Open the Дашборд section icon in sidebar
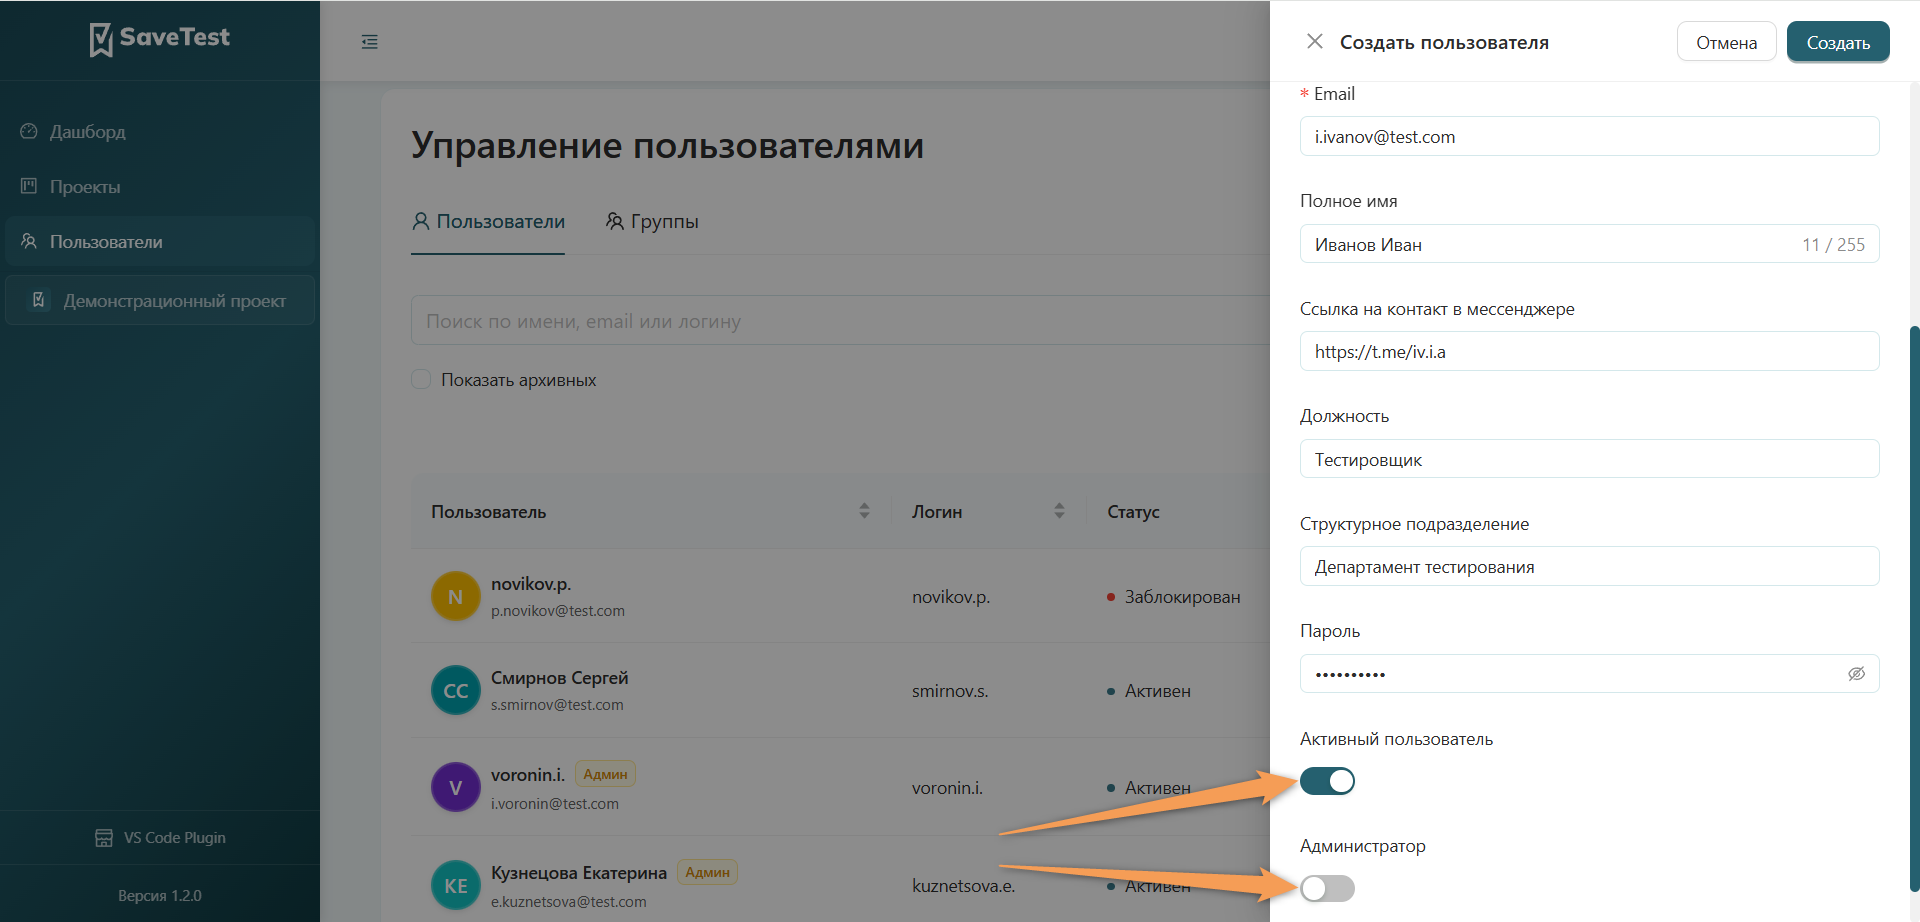This screenshot has height=922, width=1920. click(27, 131)
